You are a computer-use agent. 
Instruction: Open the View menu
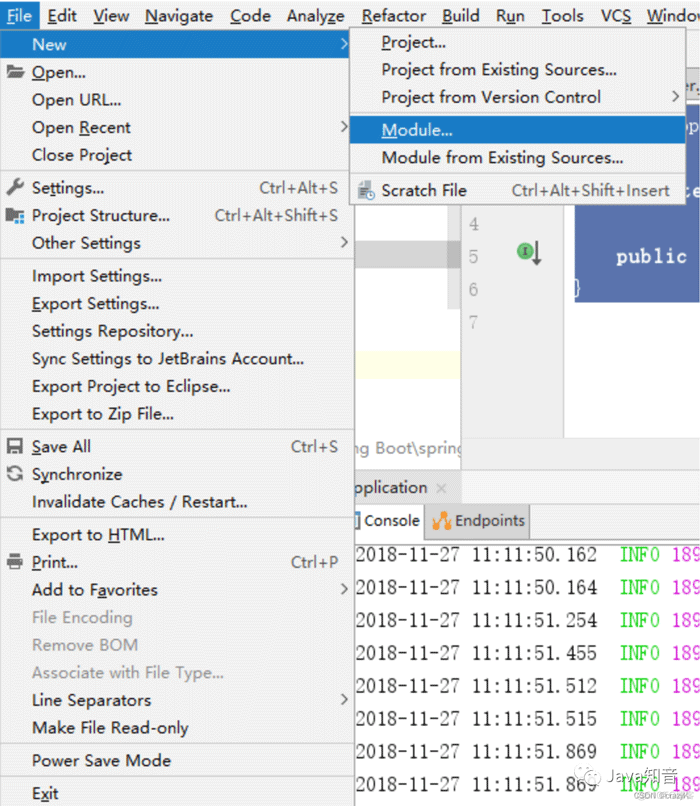111,16
